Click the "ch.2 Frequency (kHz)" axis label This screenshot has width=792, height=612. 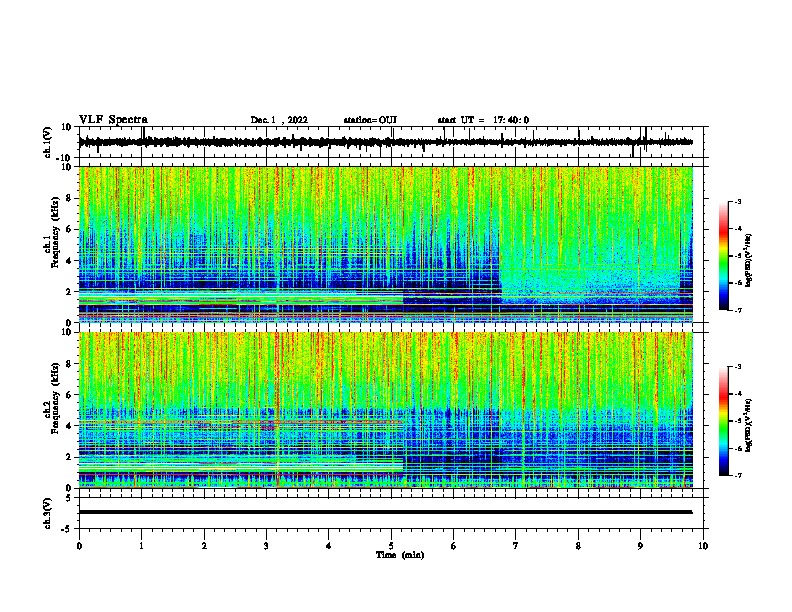pyautogui.click(x=52, y=398)
